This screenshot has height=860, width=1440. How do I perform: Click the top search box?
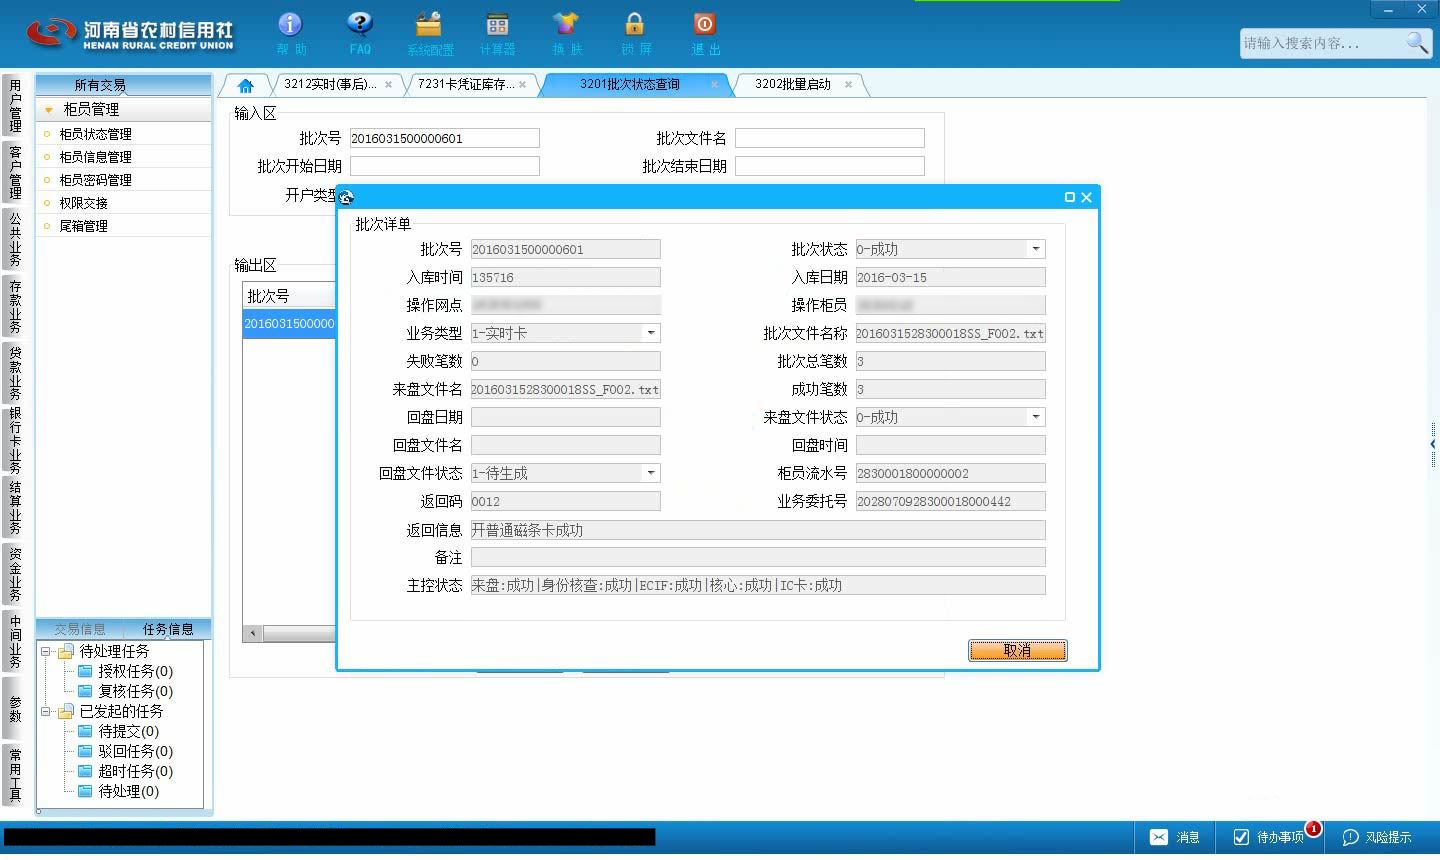pos(1322,42)
